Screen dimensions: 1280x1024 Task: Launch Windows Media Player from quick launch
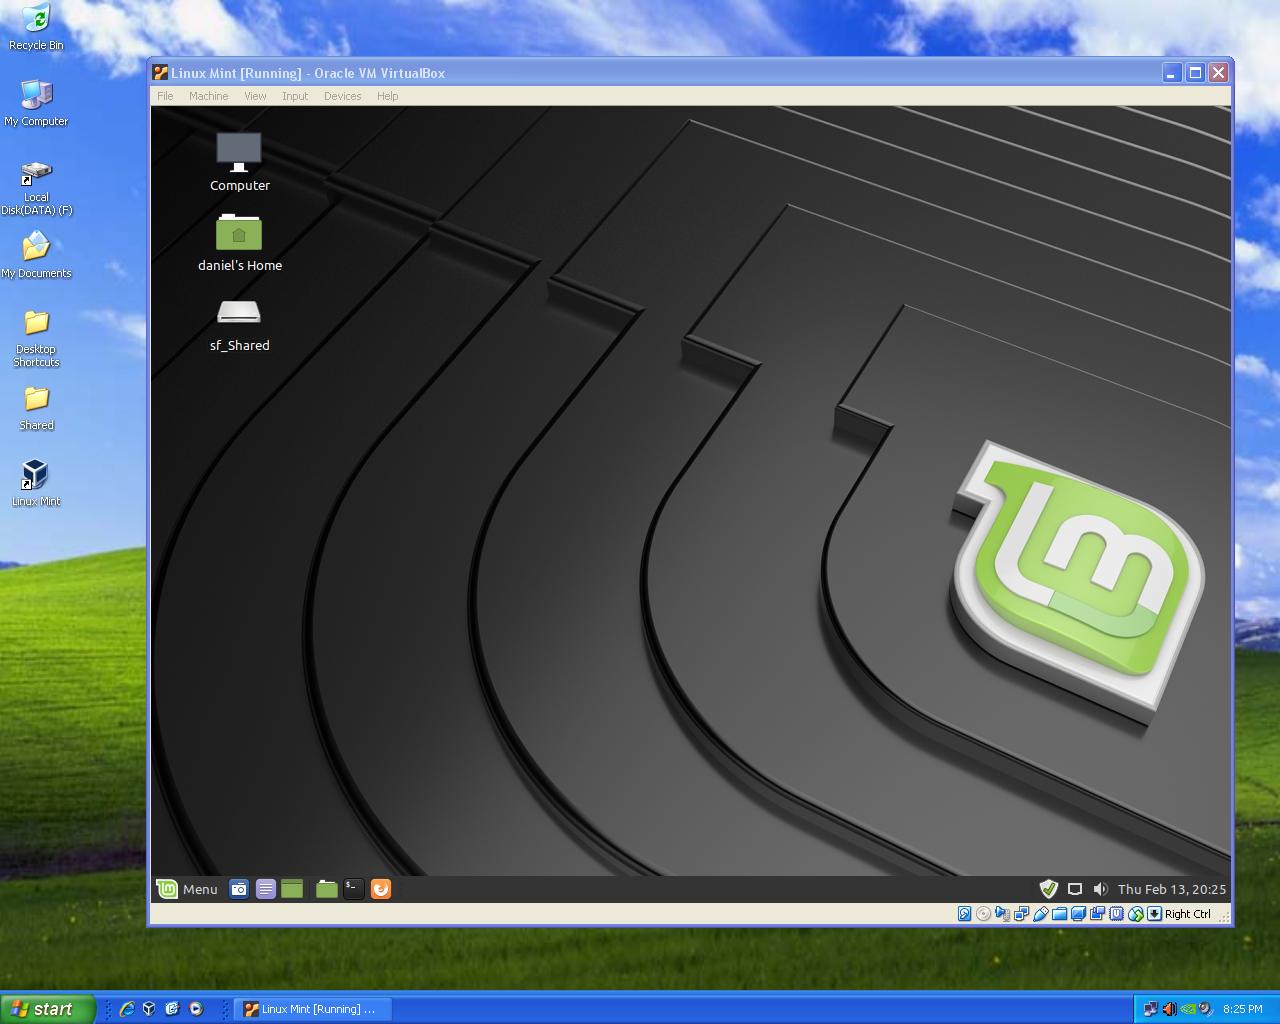click(196, 1009)
